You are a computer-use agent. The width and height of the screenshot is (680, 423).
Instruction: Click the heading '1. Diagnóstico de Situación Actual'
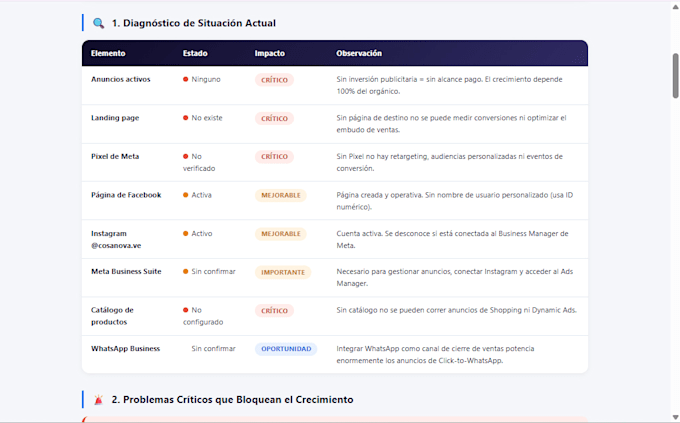[x=193, y=23]
